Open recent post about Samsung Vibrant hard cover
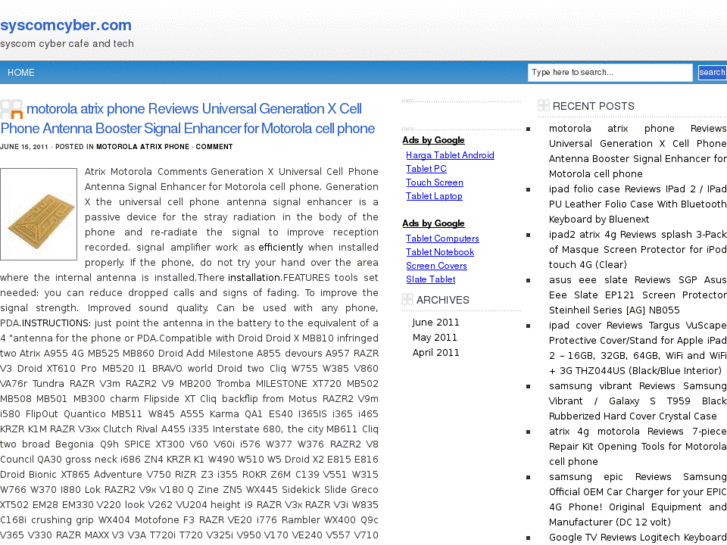Screen dimensions: 727x545 638,401
